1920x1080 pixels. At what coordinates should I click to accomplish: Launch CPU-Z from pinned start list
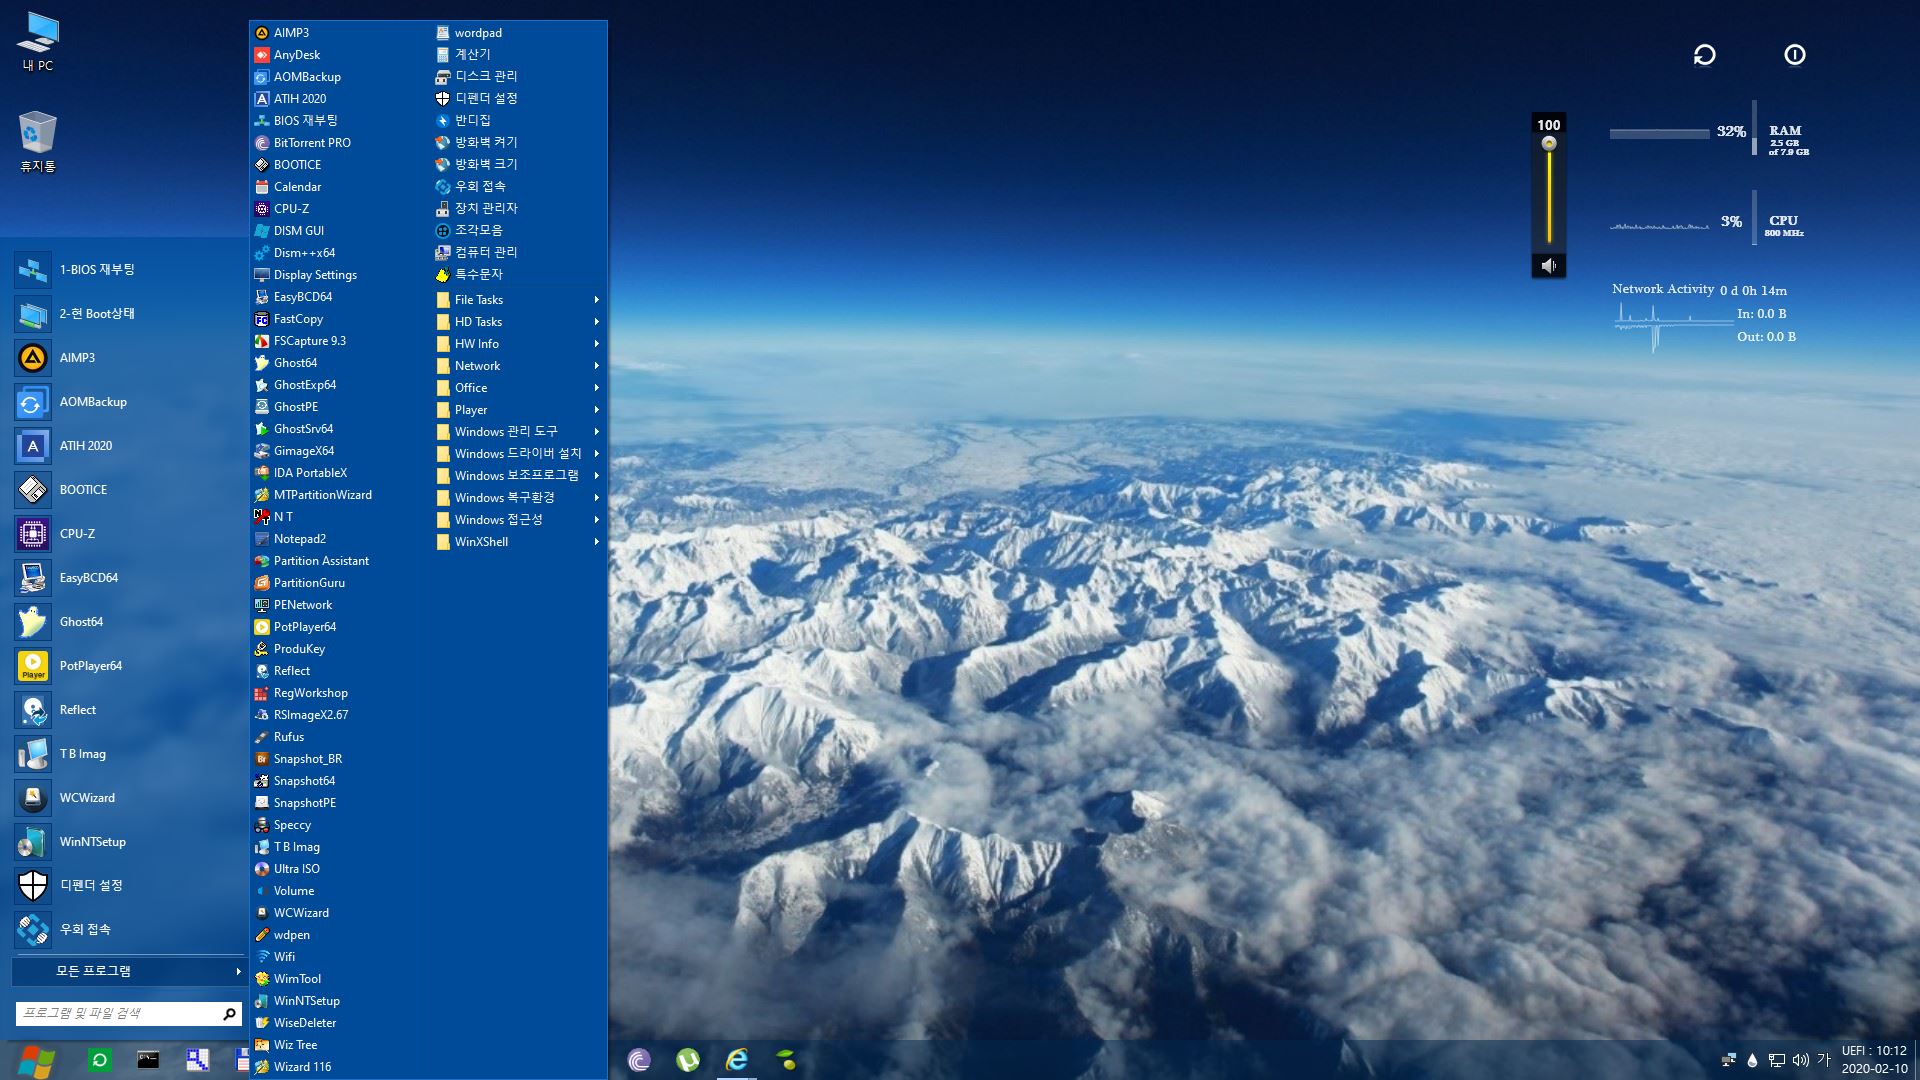[128, 533]
